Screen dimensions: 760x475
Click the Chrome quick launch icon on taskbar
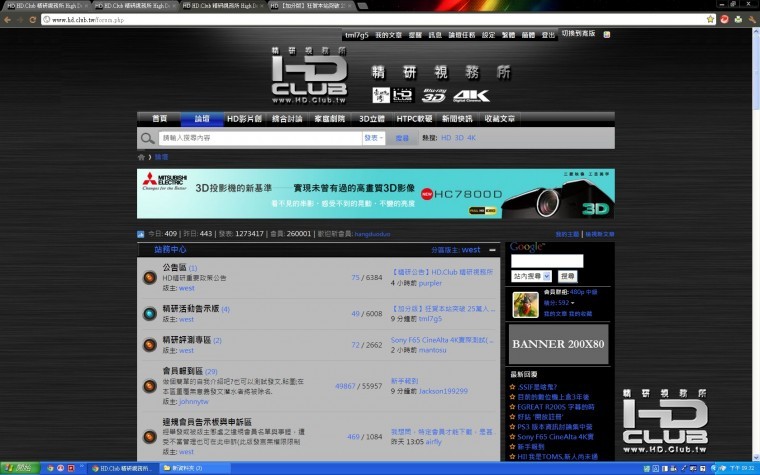coord(50,468)
